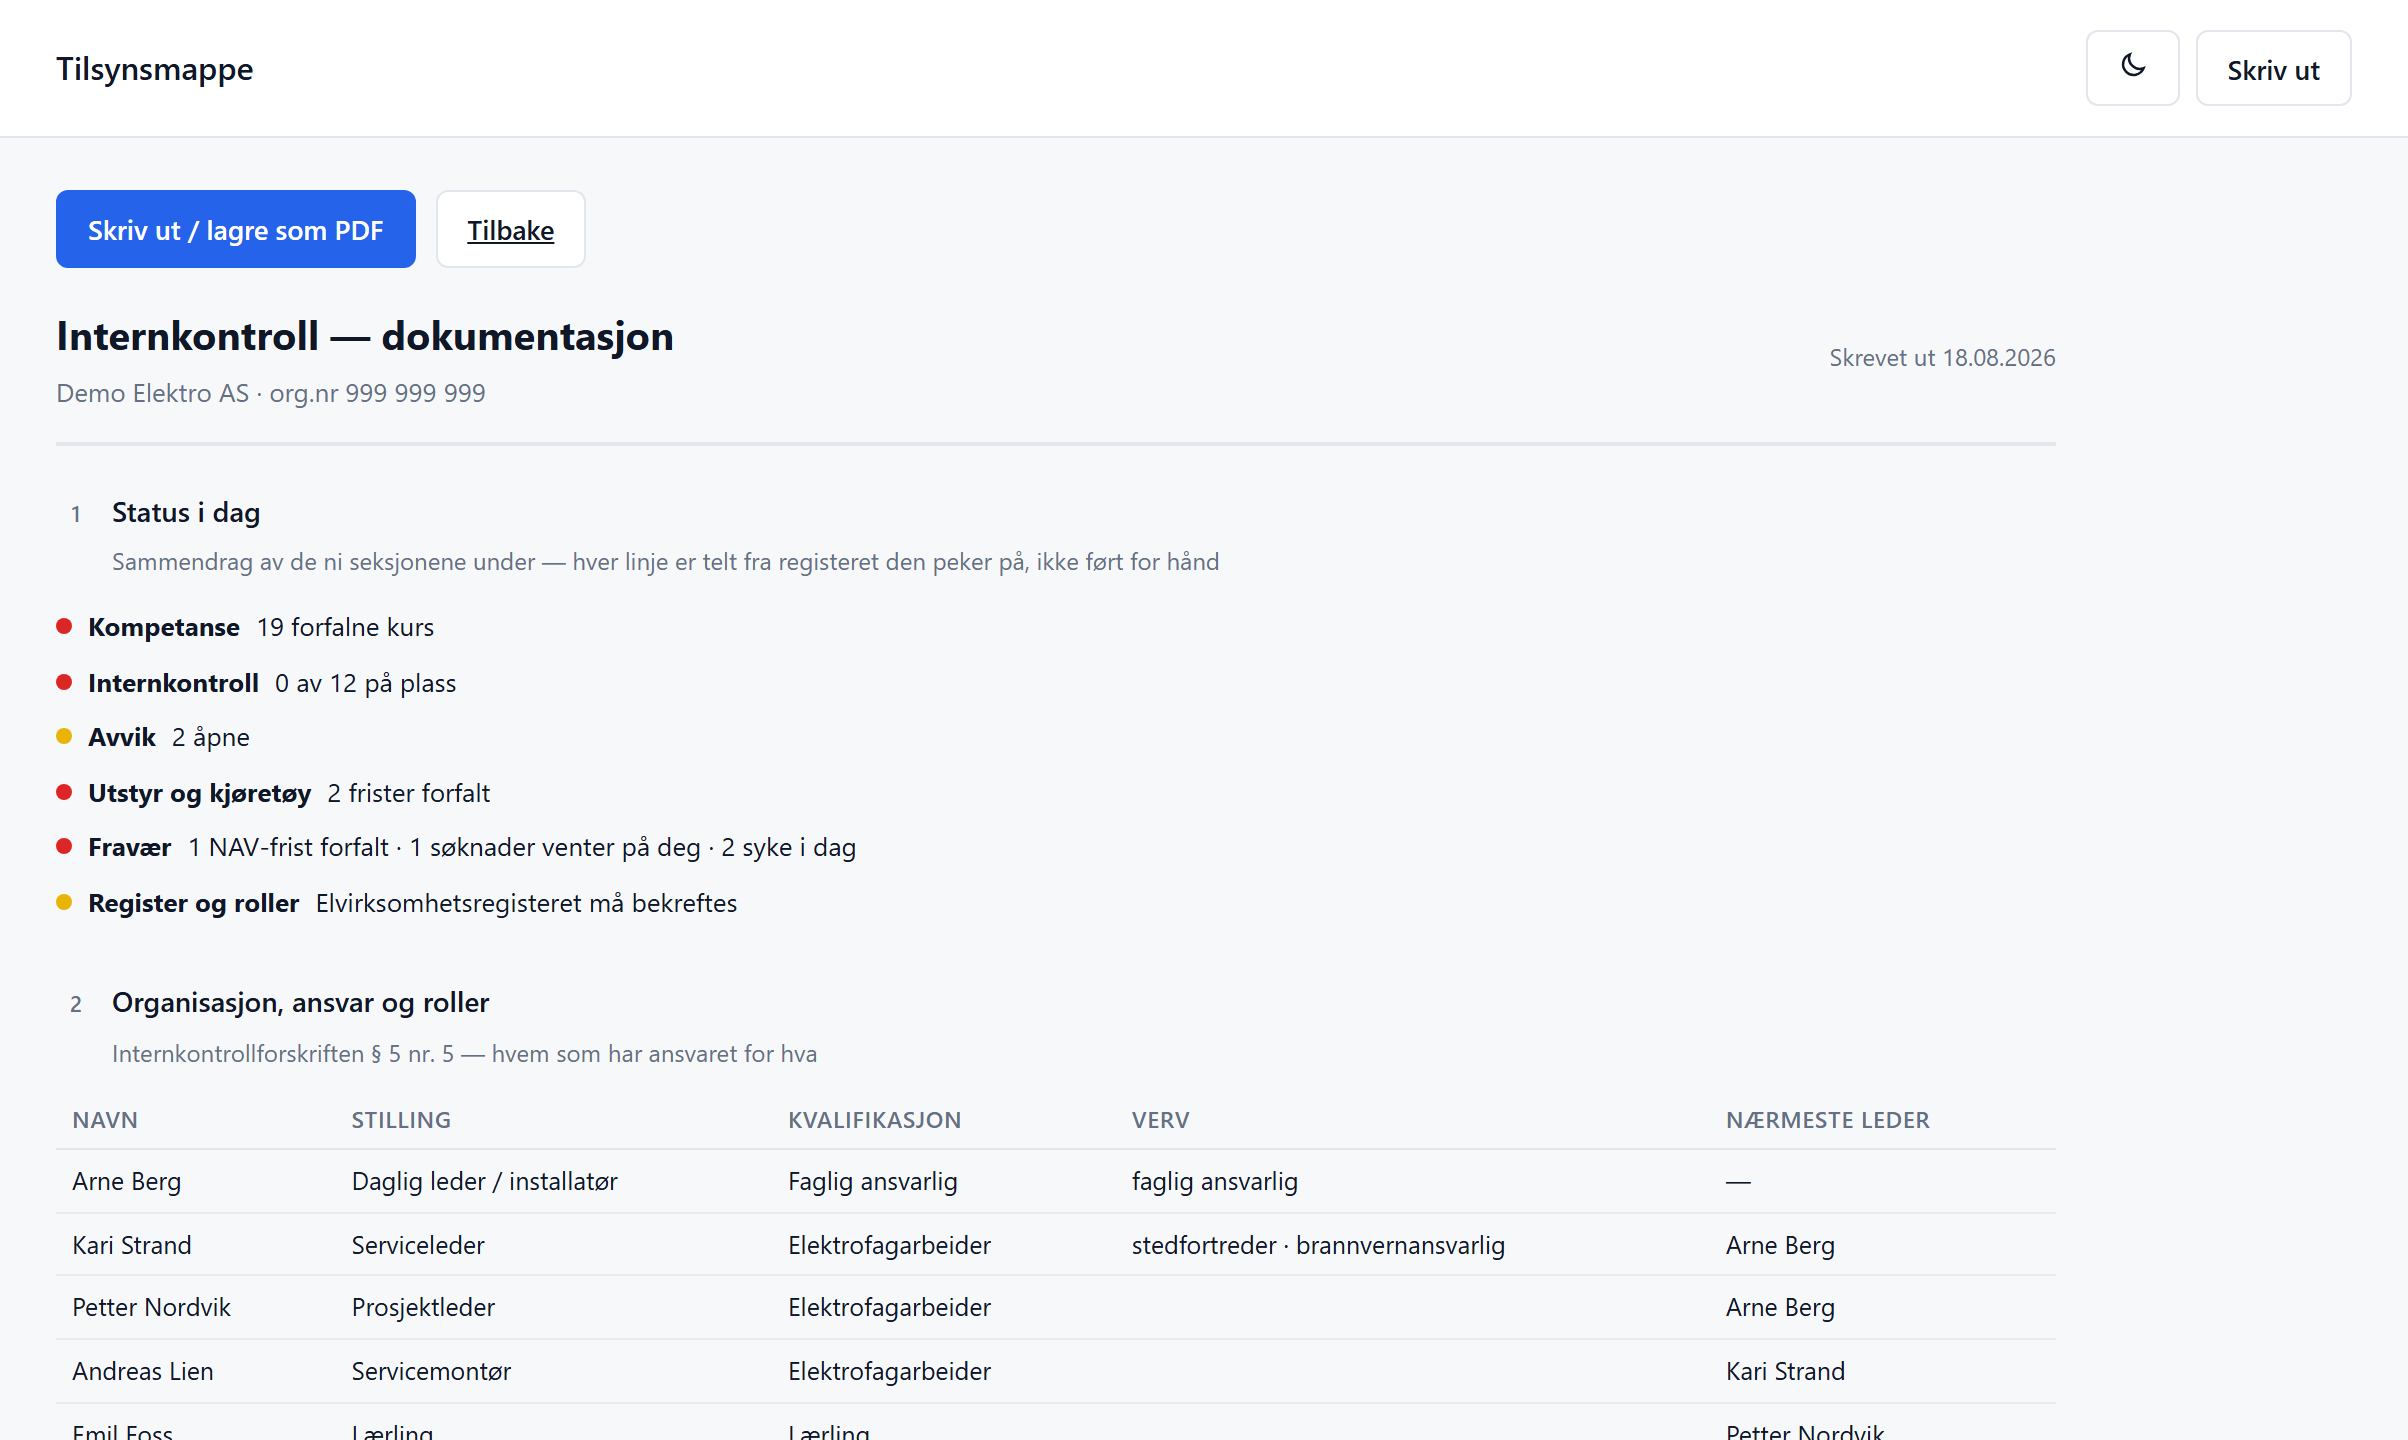Click the Skrevet ut 18.08.2026 date

pyautogui.click(x=1942, y=358)
